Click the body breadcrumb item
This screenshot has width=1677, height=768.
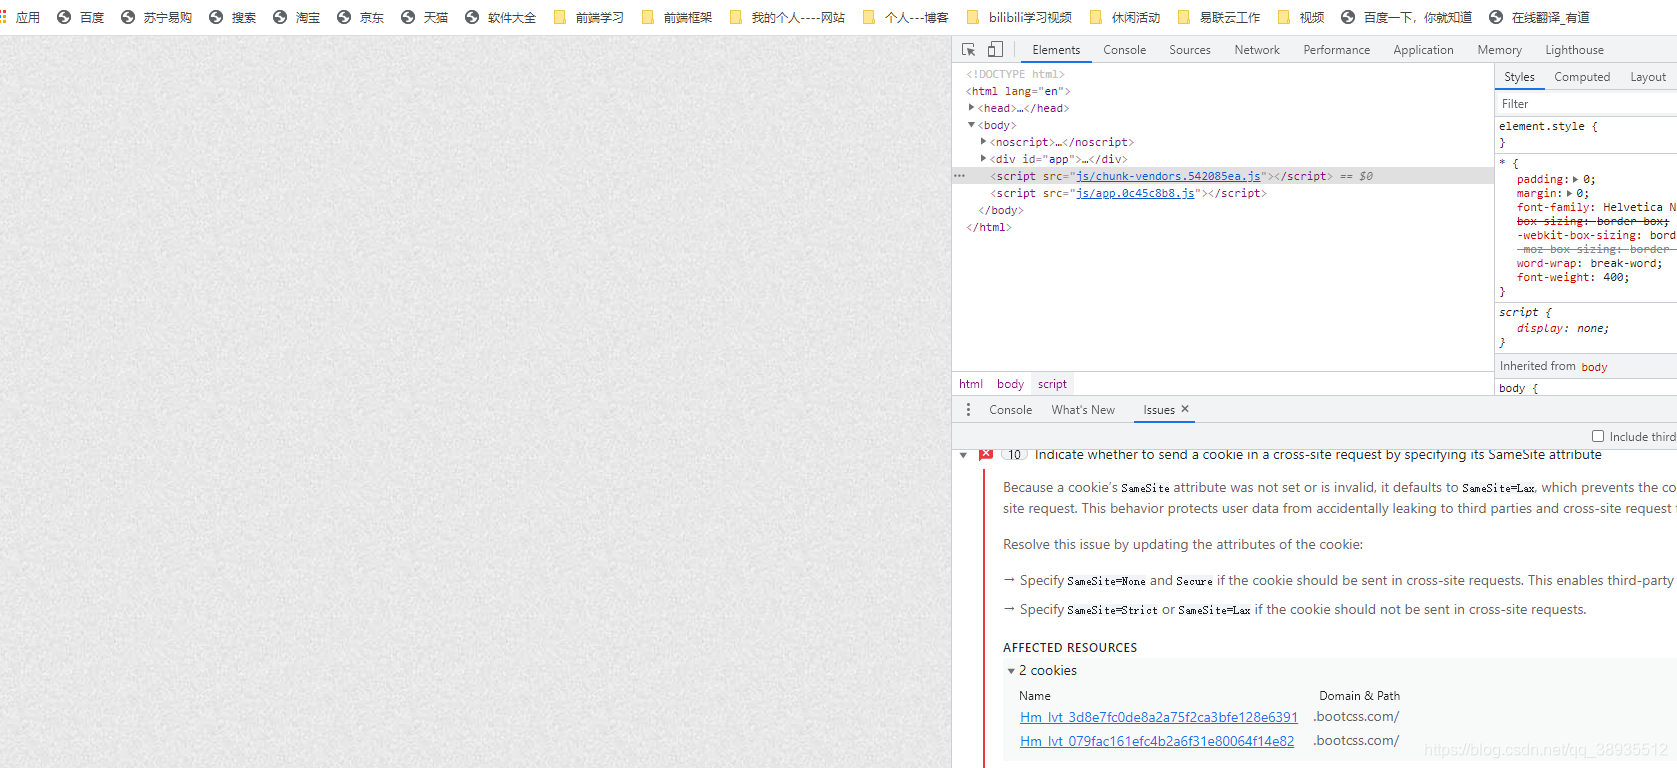click(1010, 384)
